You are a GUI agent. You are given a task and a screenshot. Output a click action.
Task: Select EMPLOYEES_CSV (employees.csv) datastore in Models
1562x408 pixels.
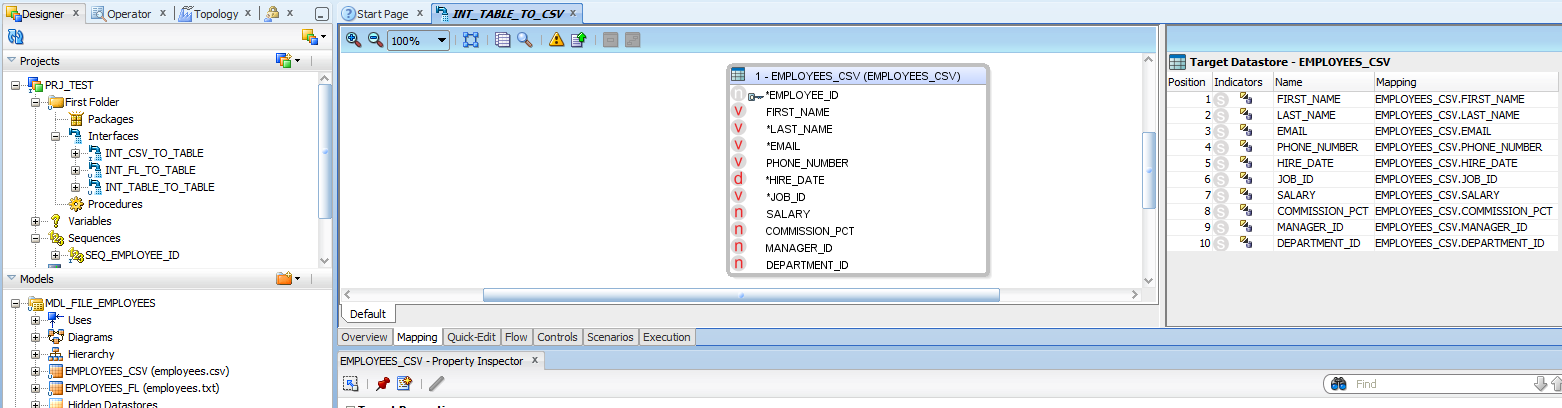tap(146, 371)
